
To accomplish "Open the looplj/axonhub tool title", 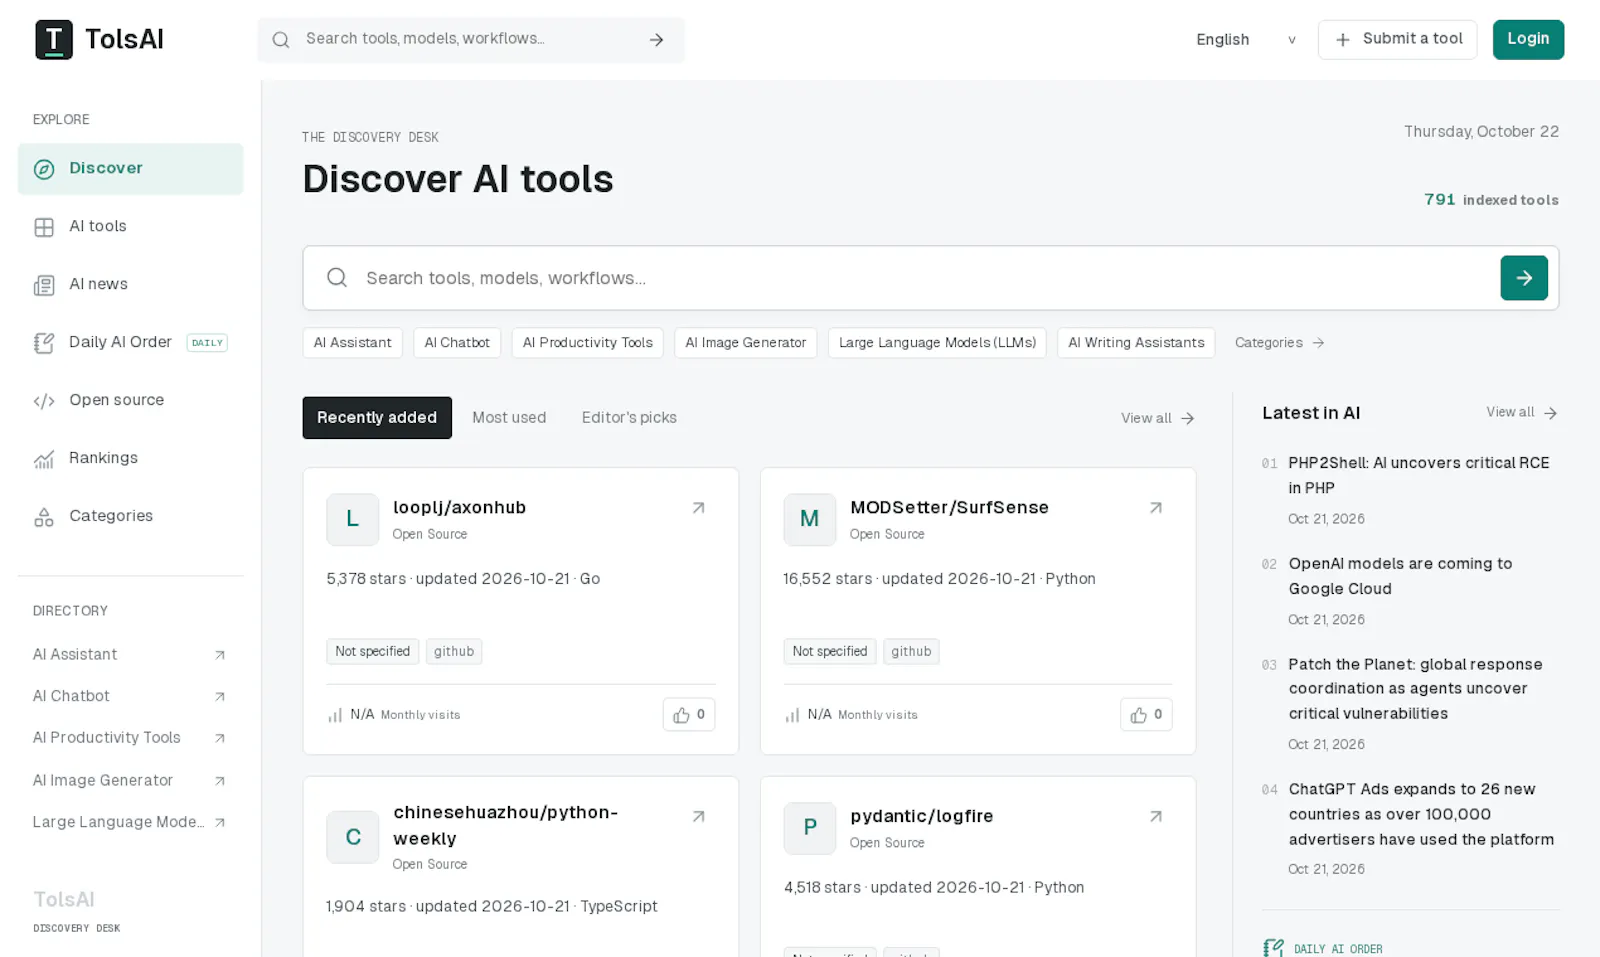I will (459, 507).
